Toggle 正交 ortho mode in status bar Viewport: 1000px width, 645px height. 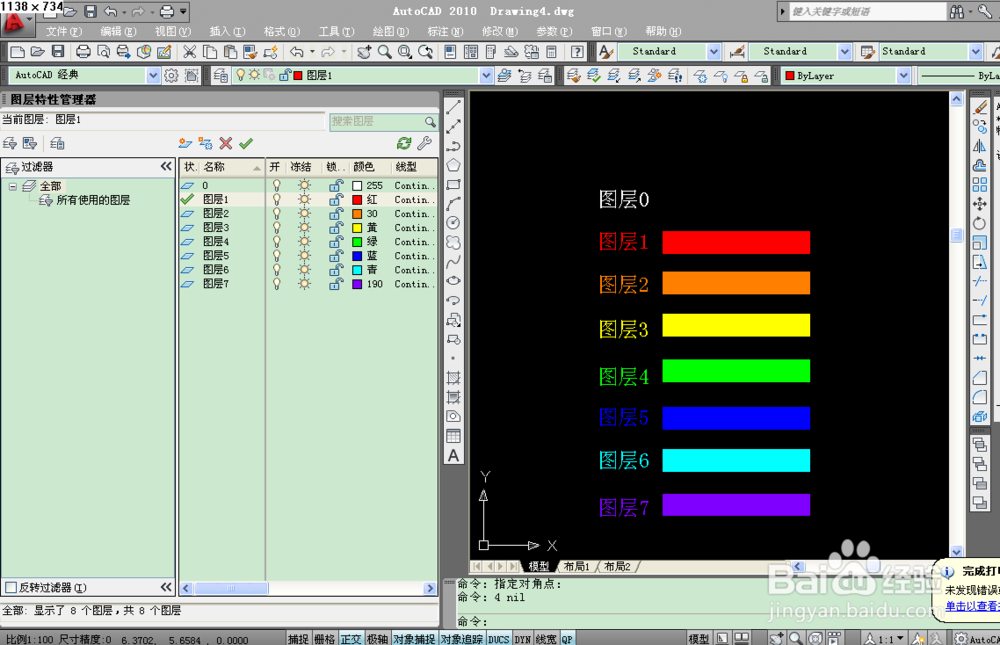click(351, 639)
